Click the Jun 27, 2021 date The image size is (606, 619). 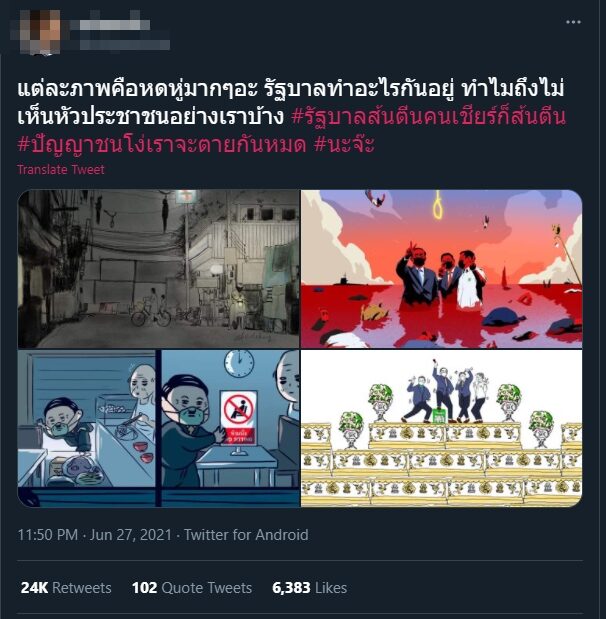tap(131, 535)
